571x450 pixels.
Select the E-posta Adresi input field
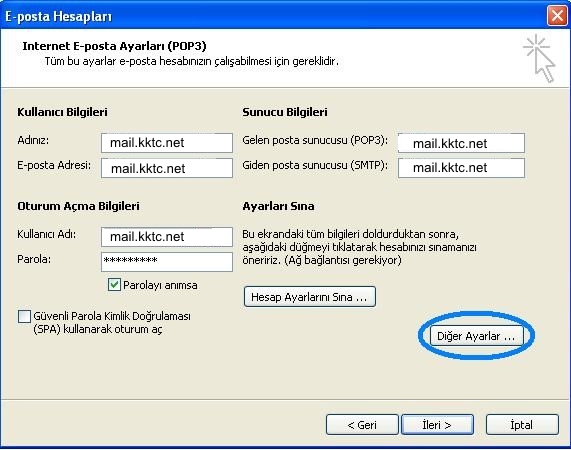[167, 168]
